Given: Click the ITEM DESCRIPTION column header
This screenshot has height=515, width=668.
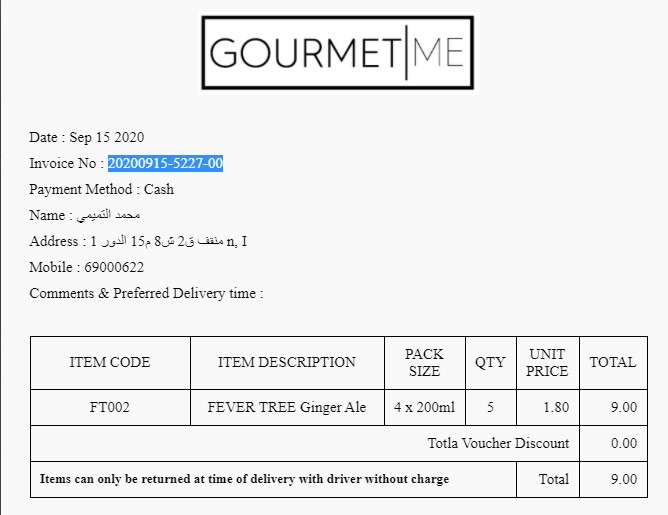Looking at the screenshot, I should coord(287,362).
